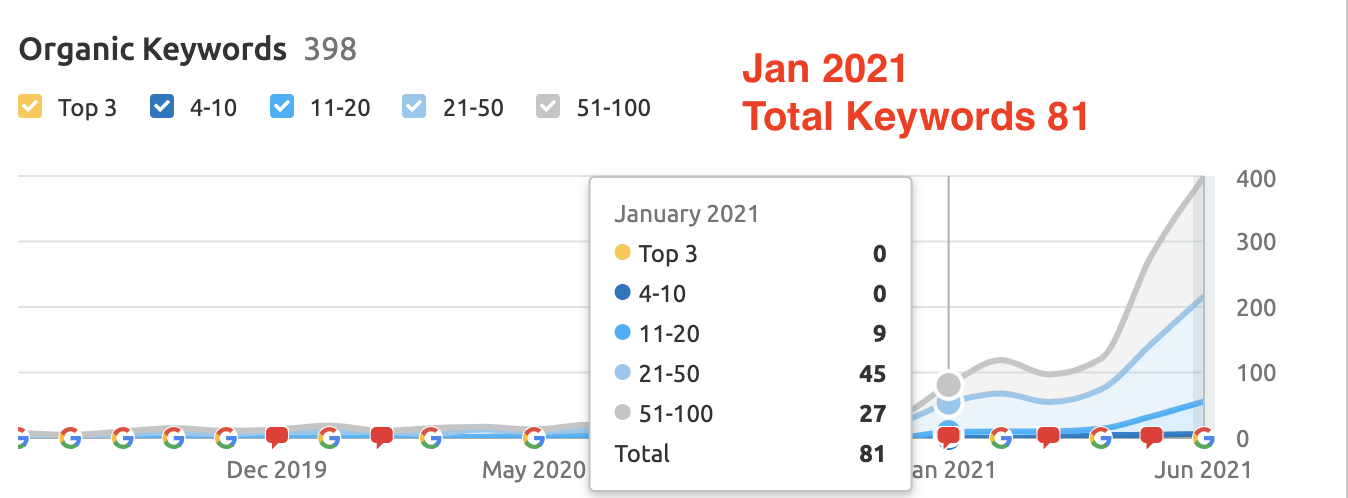Click the Google update icon above Jun 2021

click(1203, 437)
